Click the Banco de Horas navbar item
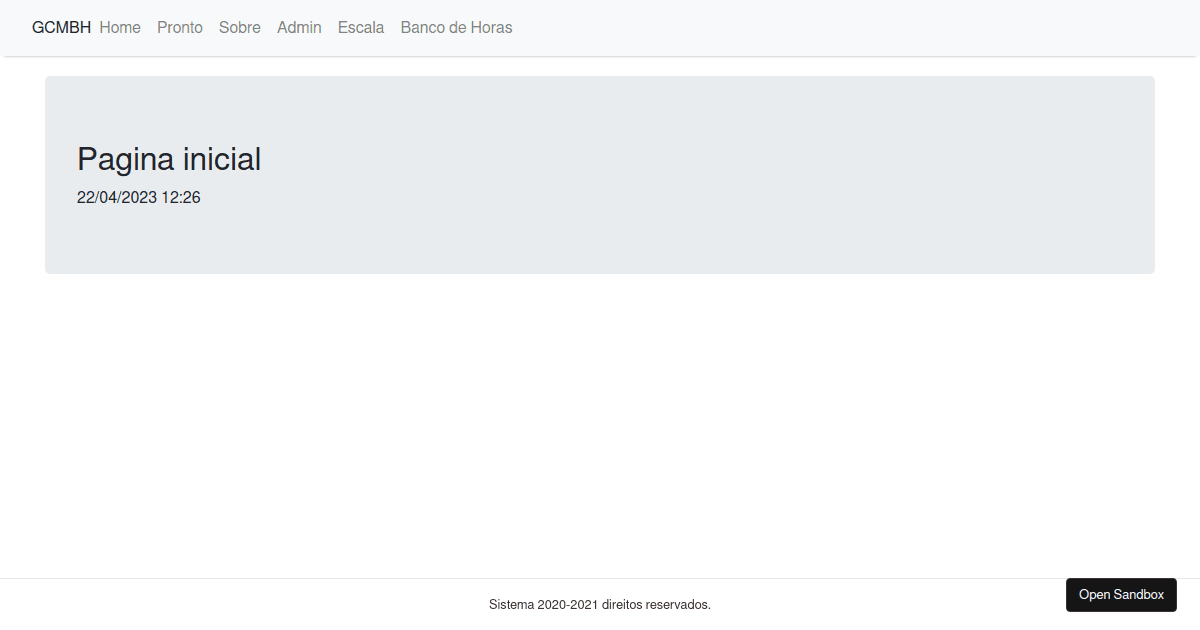This screenshot has width=1200, height=630. coord(456,27)
